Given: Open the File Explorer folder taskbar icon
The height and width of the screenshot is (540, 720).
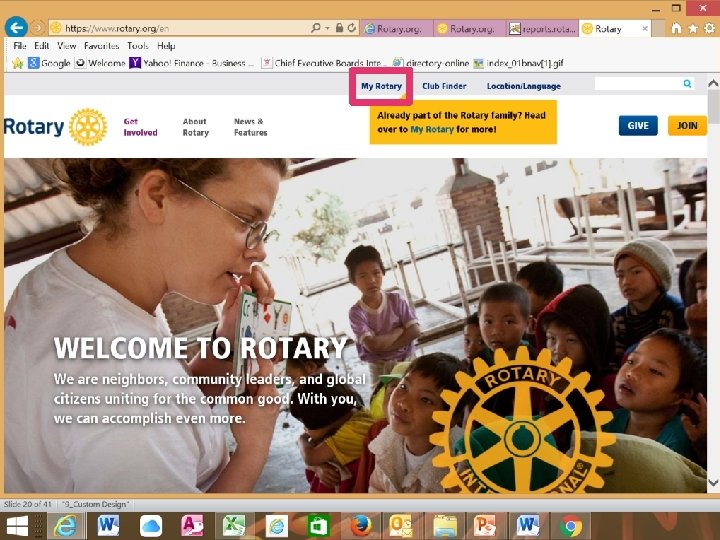Looking at the screenshot, I should [x=445, y=526].
